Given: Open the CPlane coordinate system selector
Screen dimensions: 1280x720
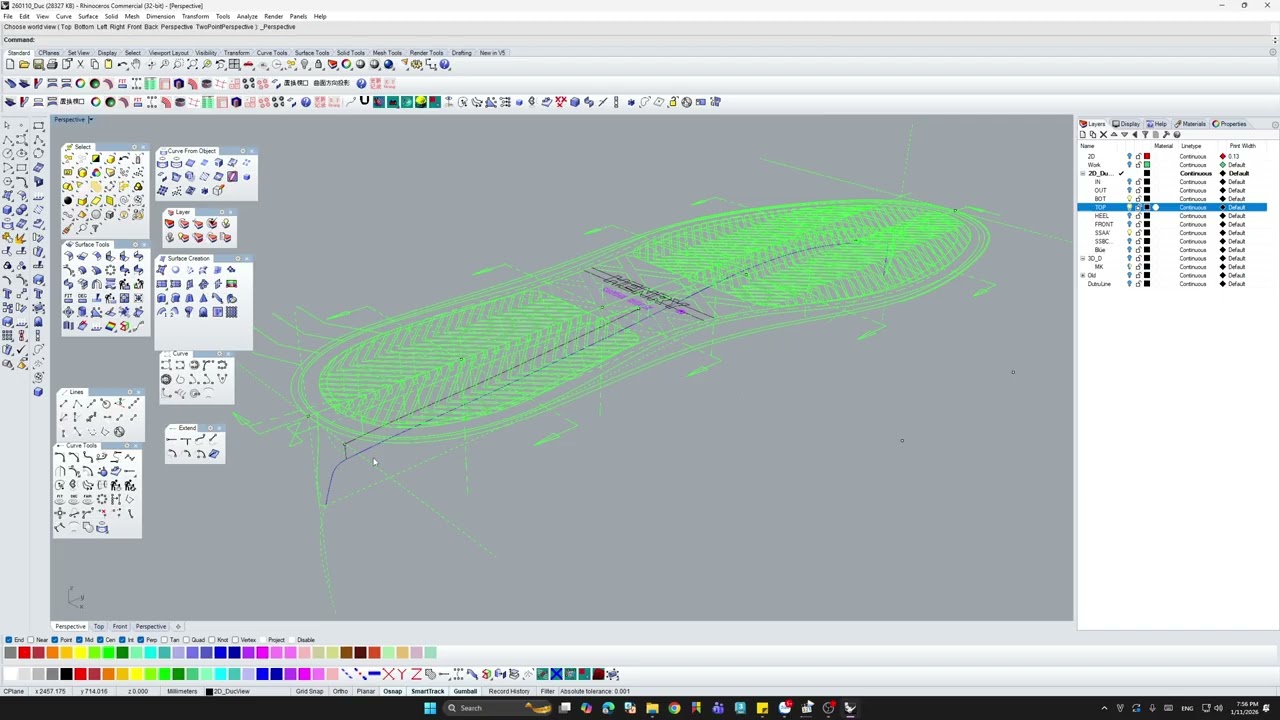Looking at the screenshot, I should pos(14,692).
